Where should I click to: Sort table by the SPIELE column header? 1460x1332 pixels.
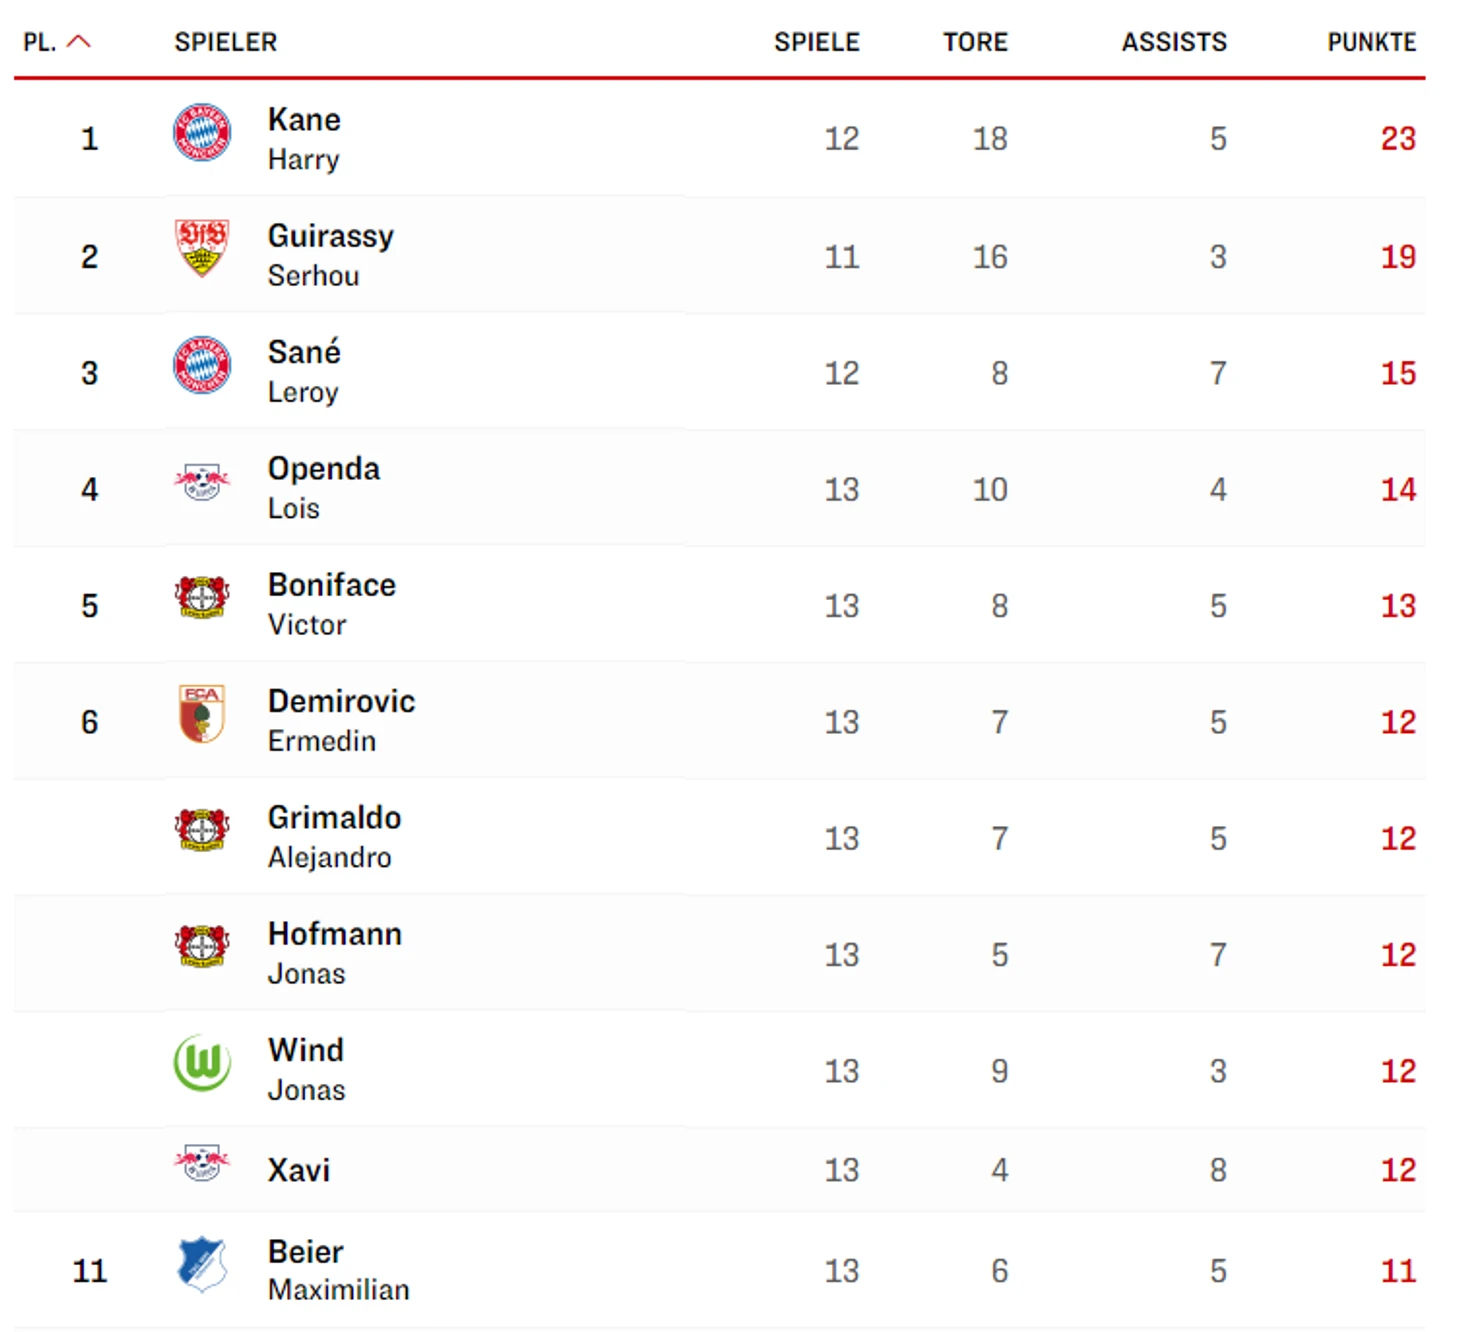(x=816, y=43)
